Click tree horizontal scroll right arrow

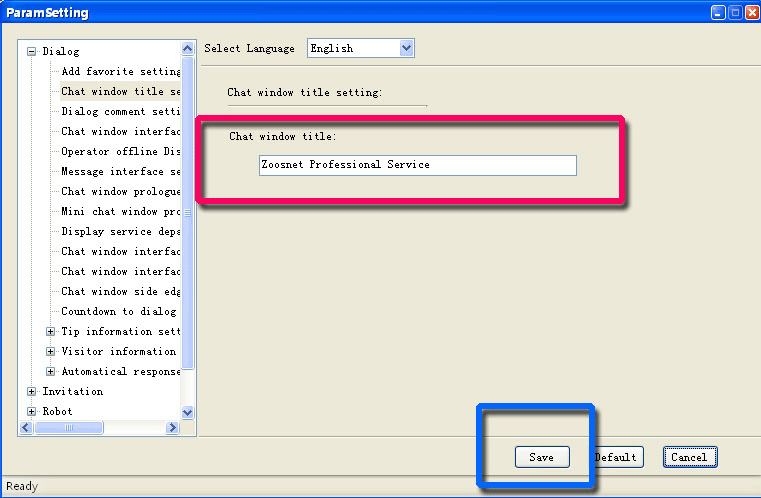(x=172, y=428)
